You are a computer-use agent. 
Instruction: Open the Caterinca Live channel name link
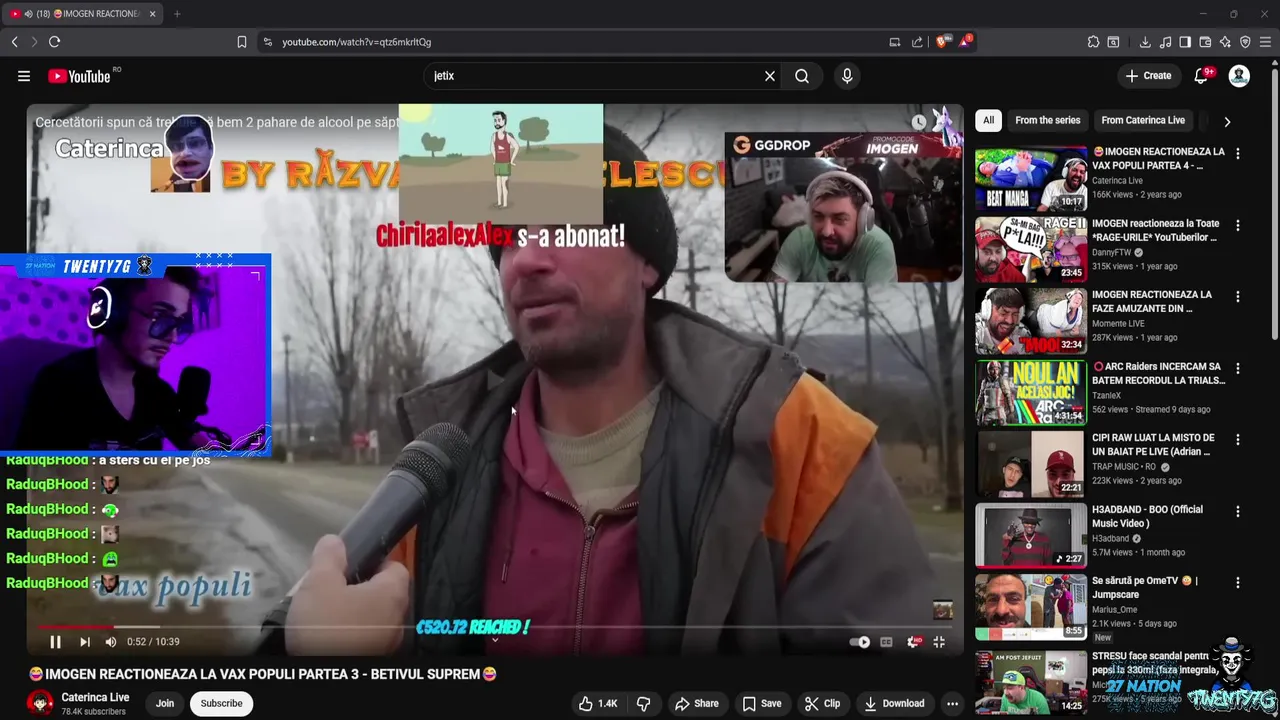95,697
